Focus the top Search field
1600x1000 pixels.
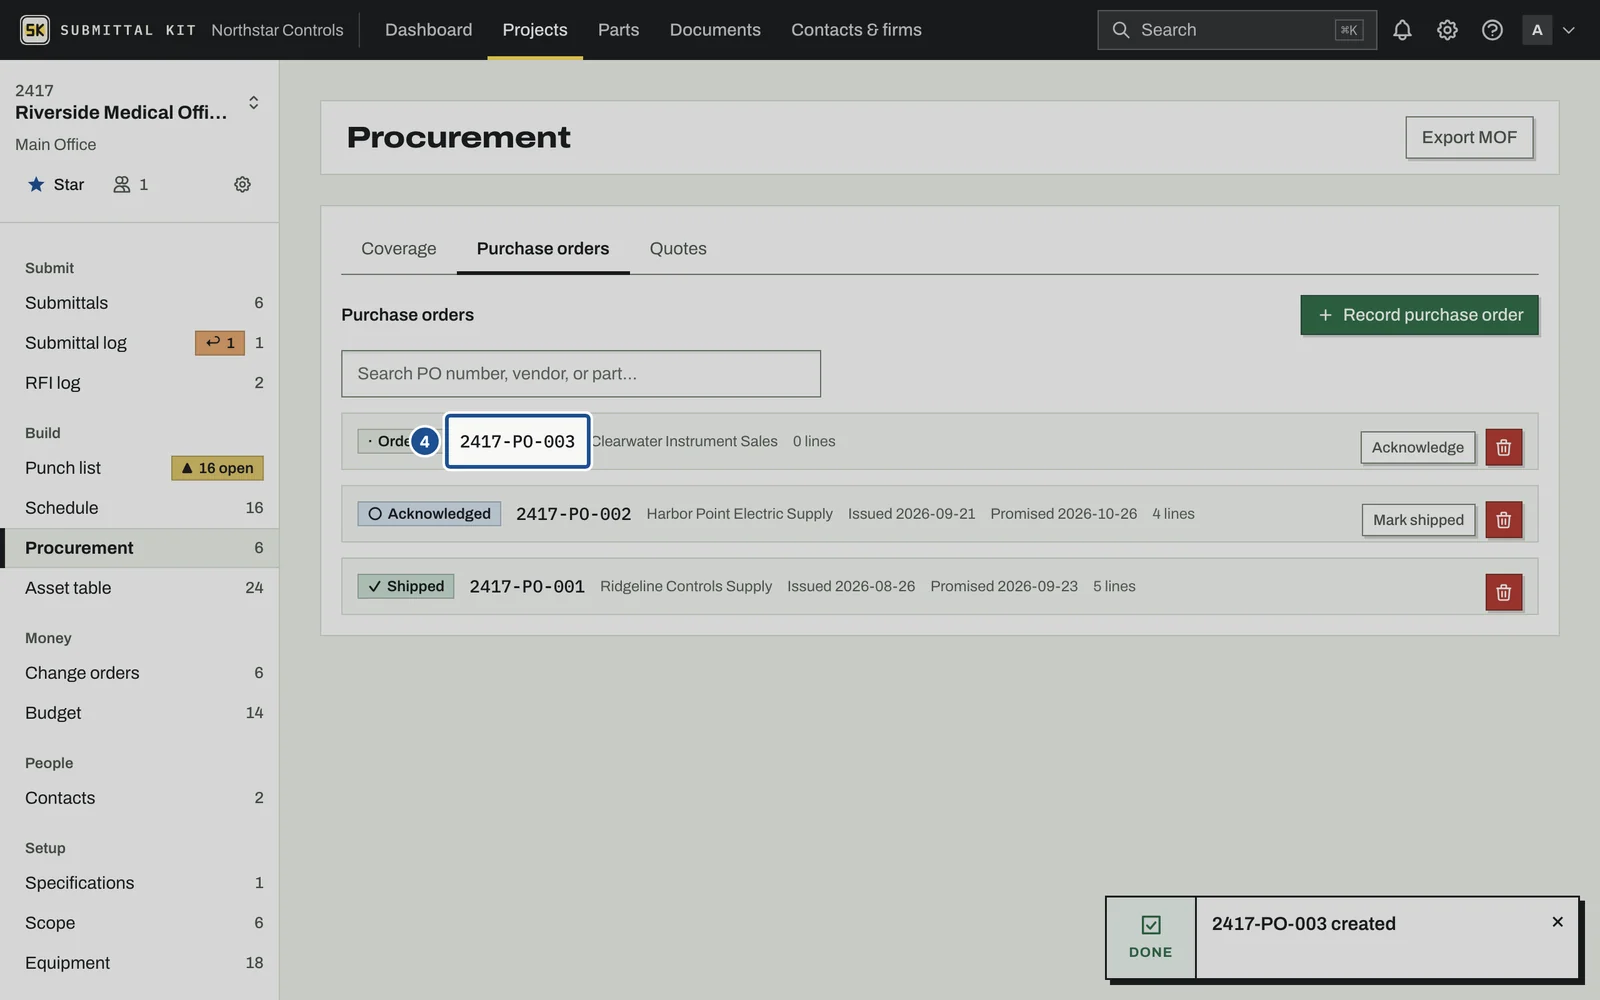[x=1237, y=30]
